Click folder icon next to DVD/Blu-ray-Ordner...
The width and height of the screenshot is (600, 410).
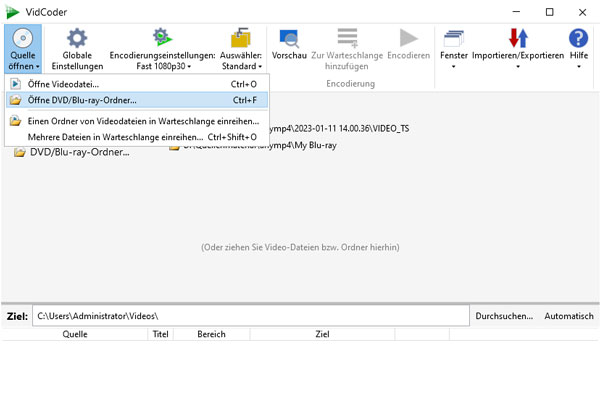20,152
